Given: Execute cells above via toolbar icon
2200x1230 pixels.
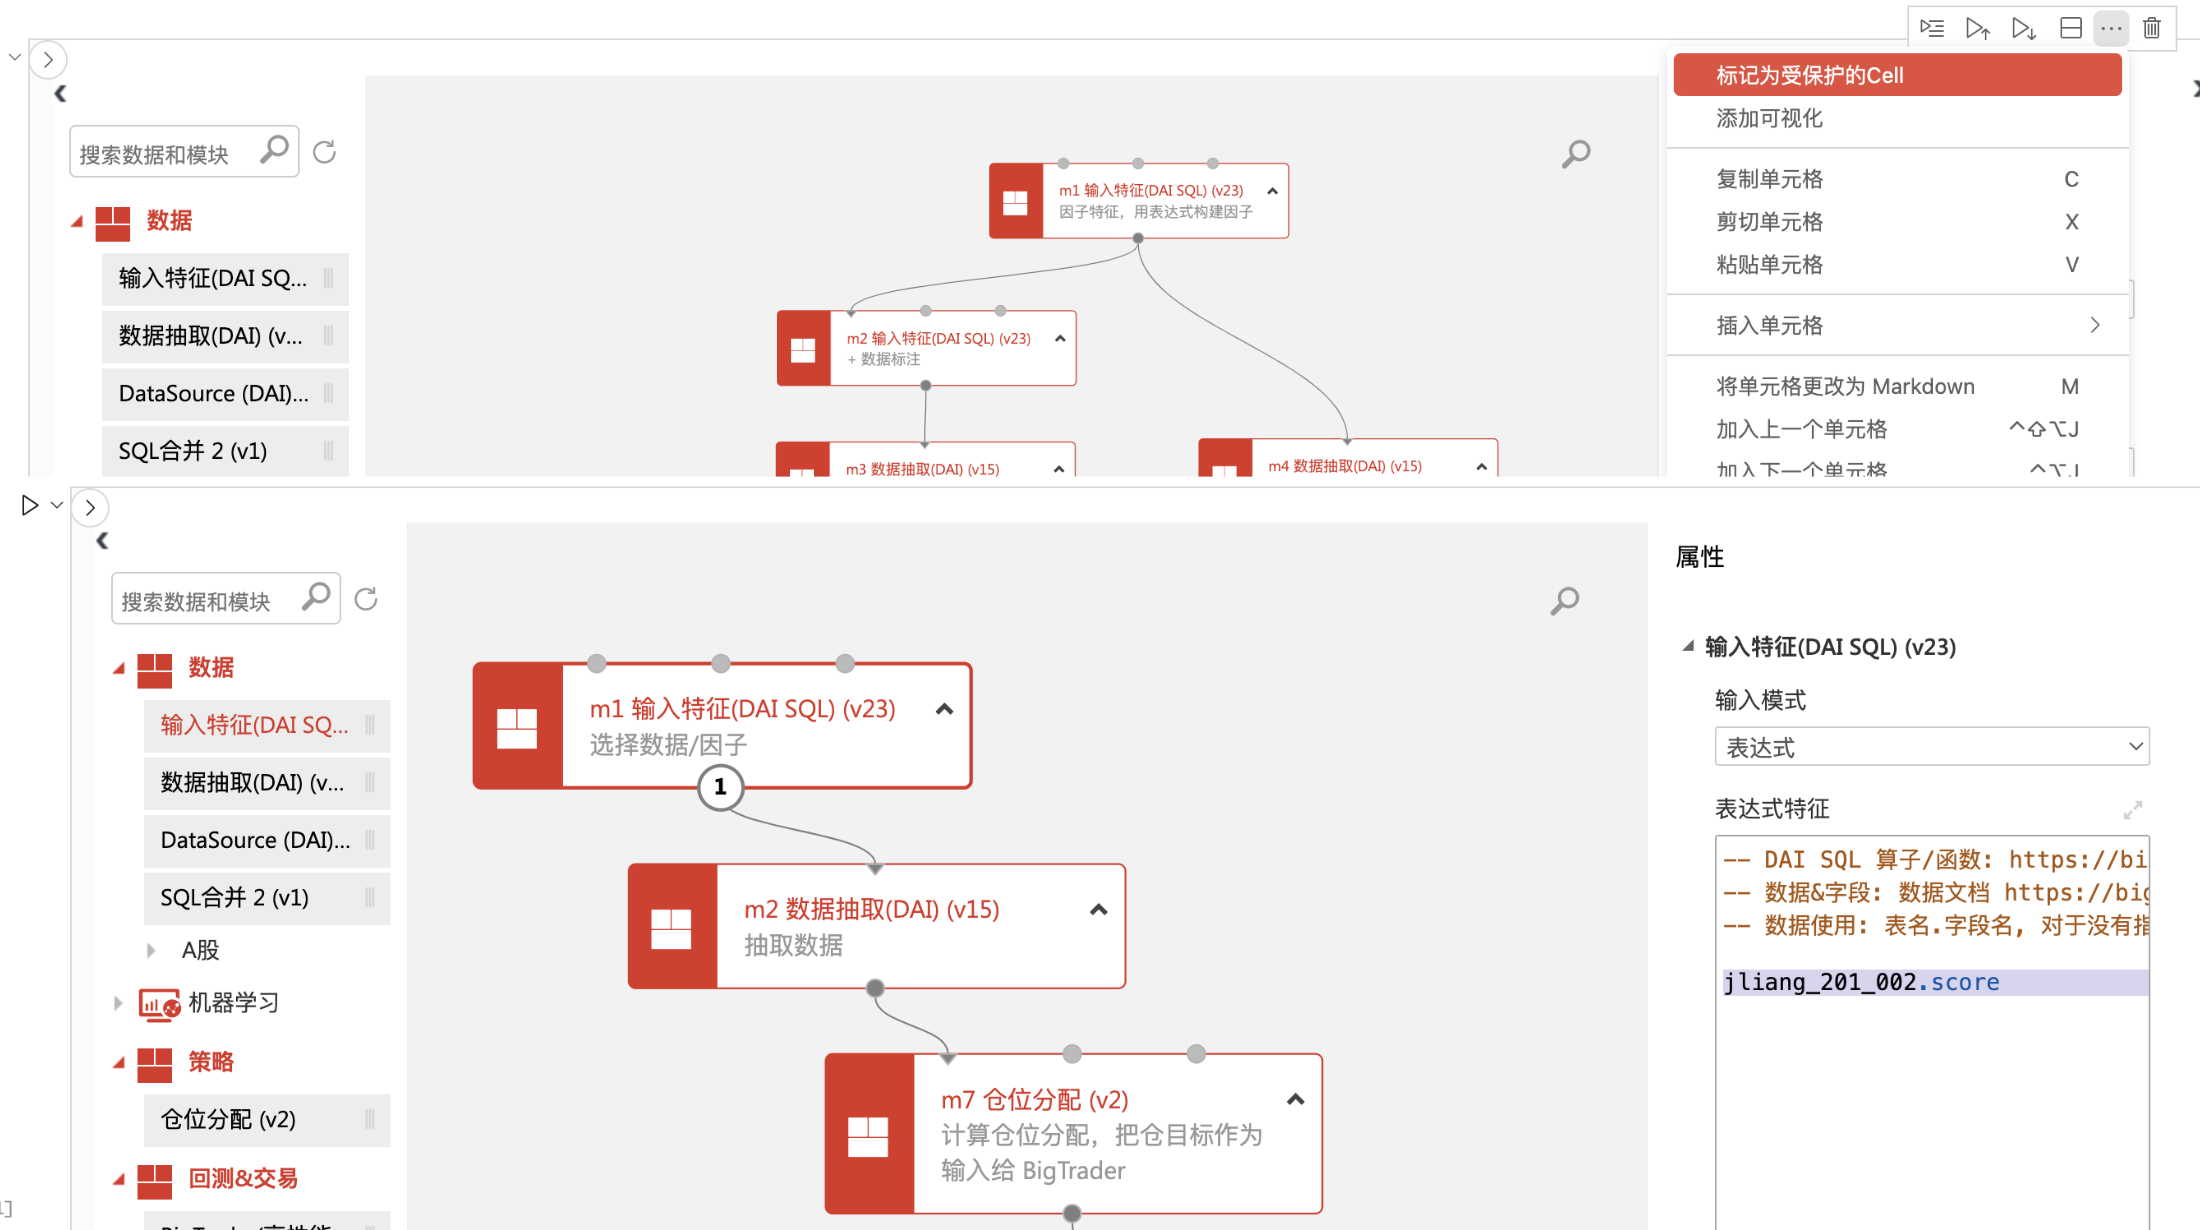Looking at the screenshot, I should 1977,28.
